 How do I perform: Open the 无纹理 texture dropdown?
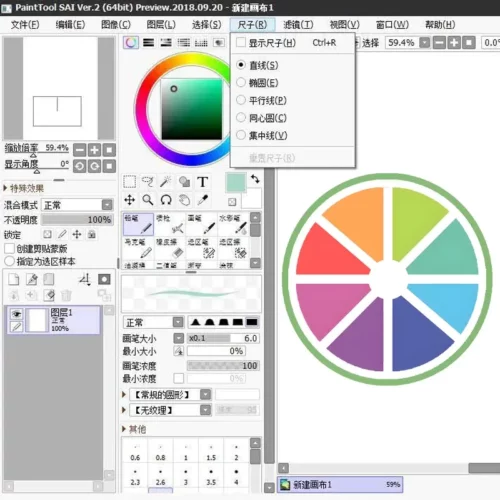tap(206, 410)
